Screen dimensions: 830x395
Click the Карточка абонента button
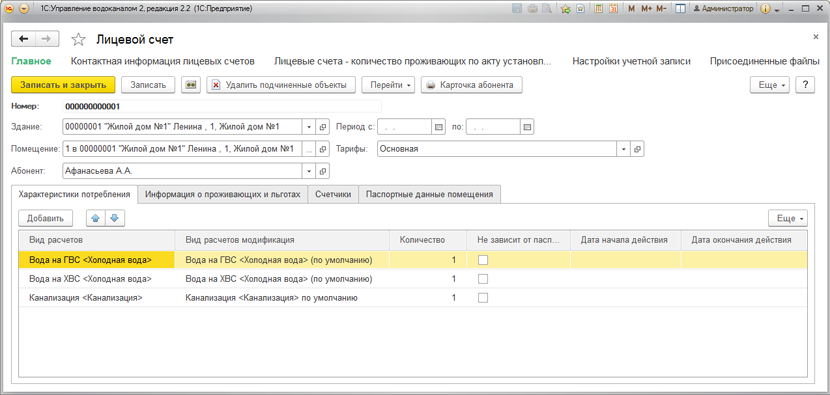click(x=472, y=85)
